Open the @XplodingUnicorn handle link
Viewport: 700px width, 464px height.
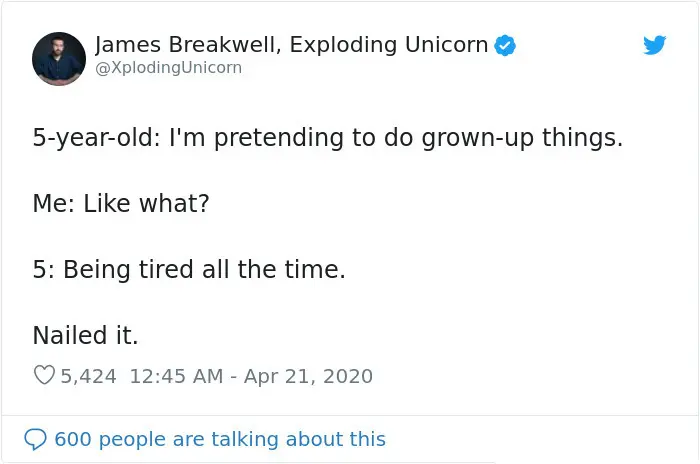point(168,68)
